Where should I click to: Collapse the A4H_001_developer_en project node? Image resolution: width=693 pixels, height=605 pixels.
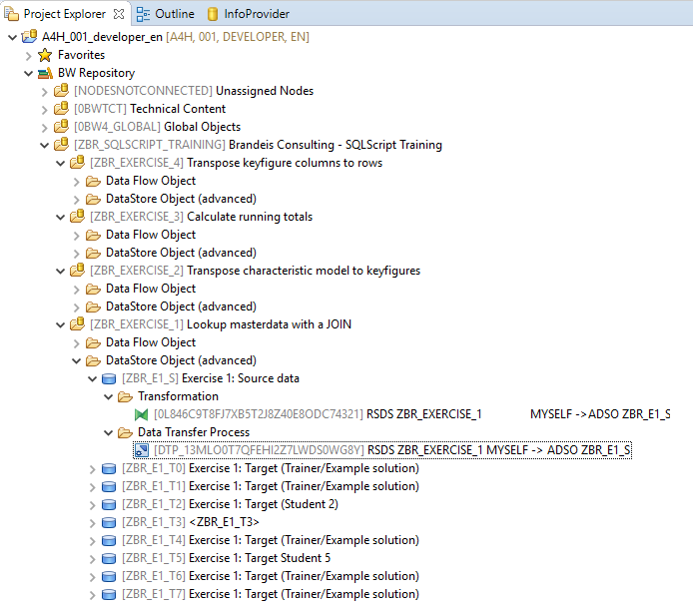(x=12, y=37)
